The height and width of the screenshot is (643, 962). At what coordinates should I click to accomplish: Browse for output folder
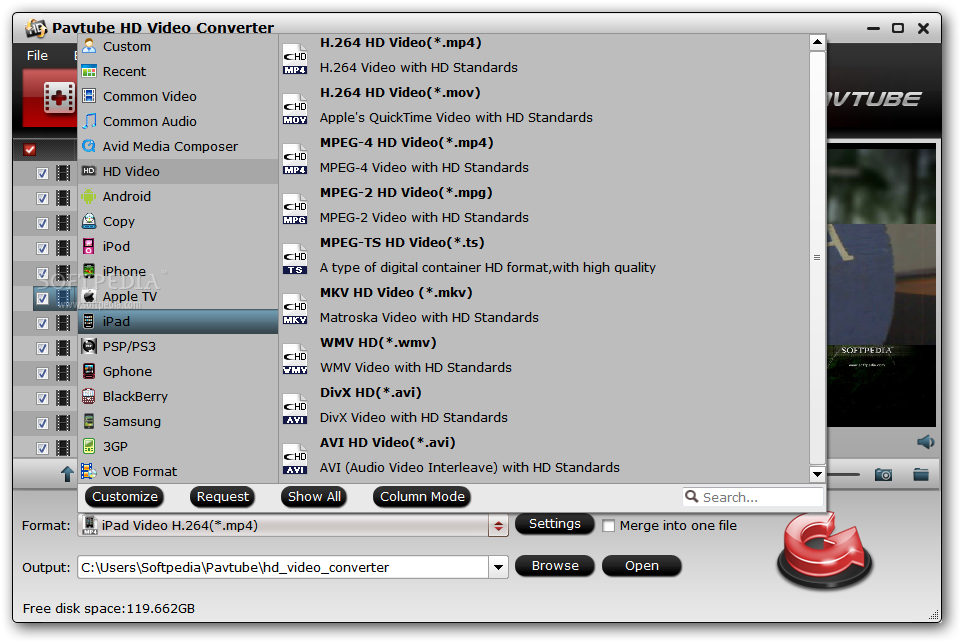[x=555, y=566]
